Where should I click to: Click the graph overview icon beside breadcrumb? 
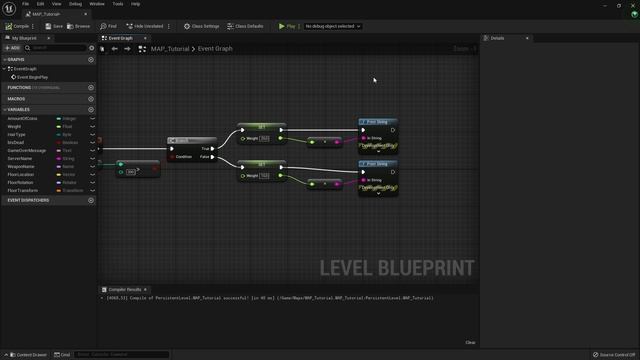(142, 49)
